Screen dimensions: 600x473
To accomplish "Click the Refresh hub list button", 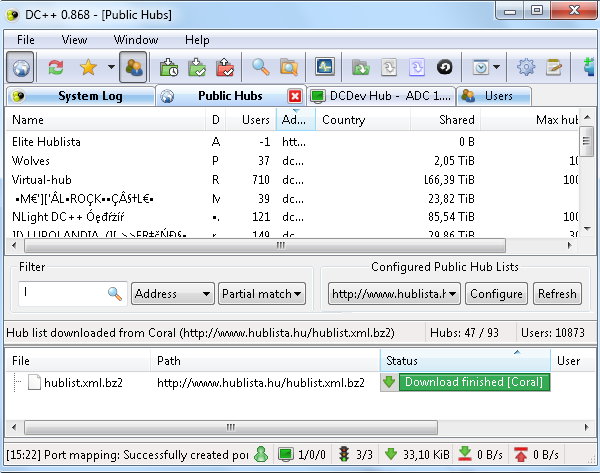I will coord(557,294).
